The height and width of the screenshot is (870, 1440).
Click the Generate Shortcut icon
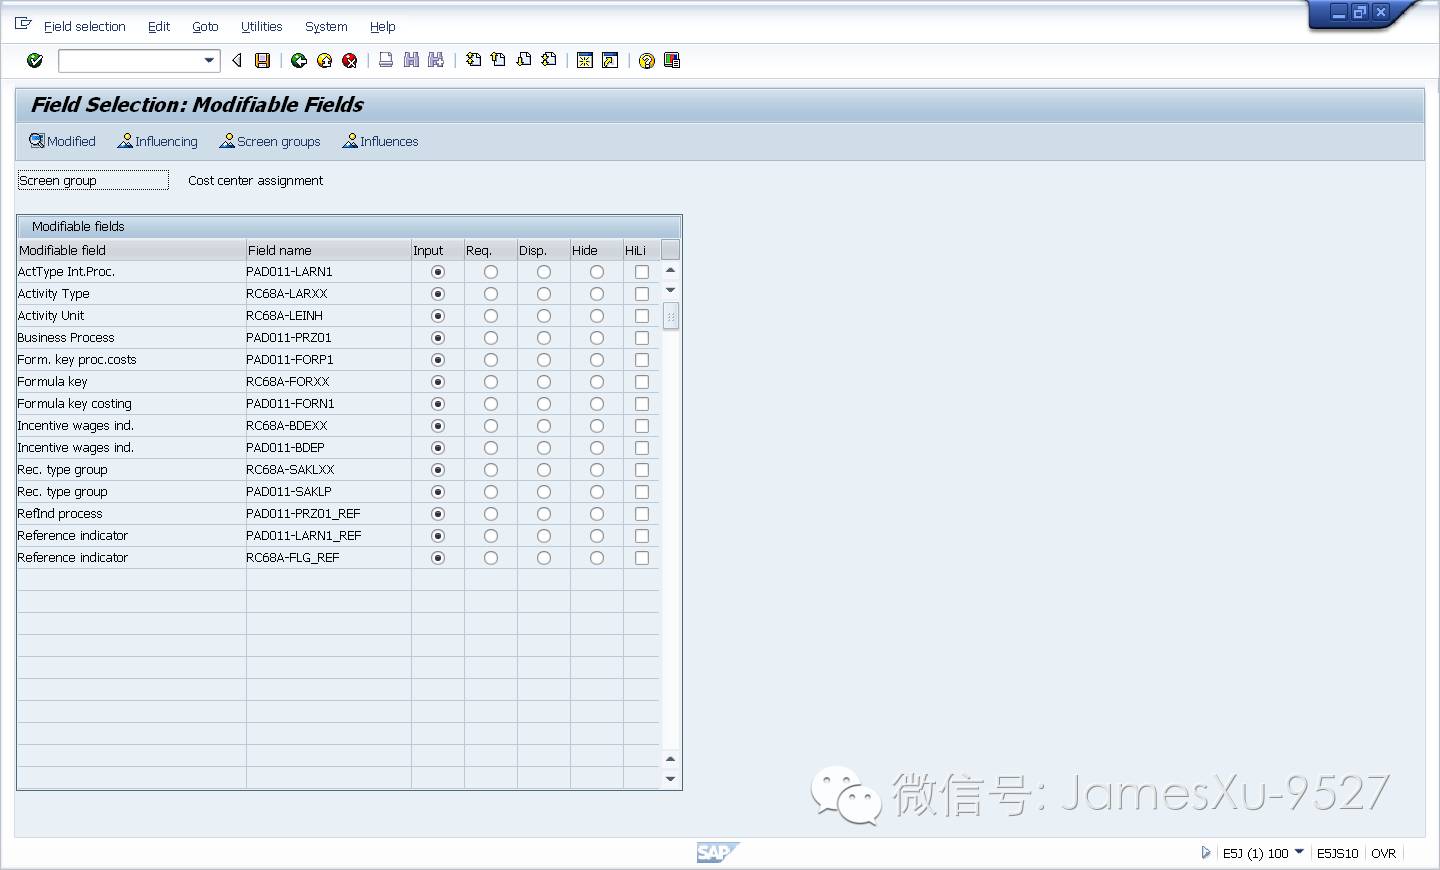[x=610, y=61]
